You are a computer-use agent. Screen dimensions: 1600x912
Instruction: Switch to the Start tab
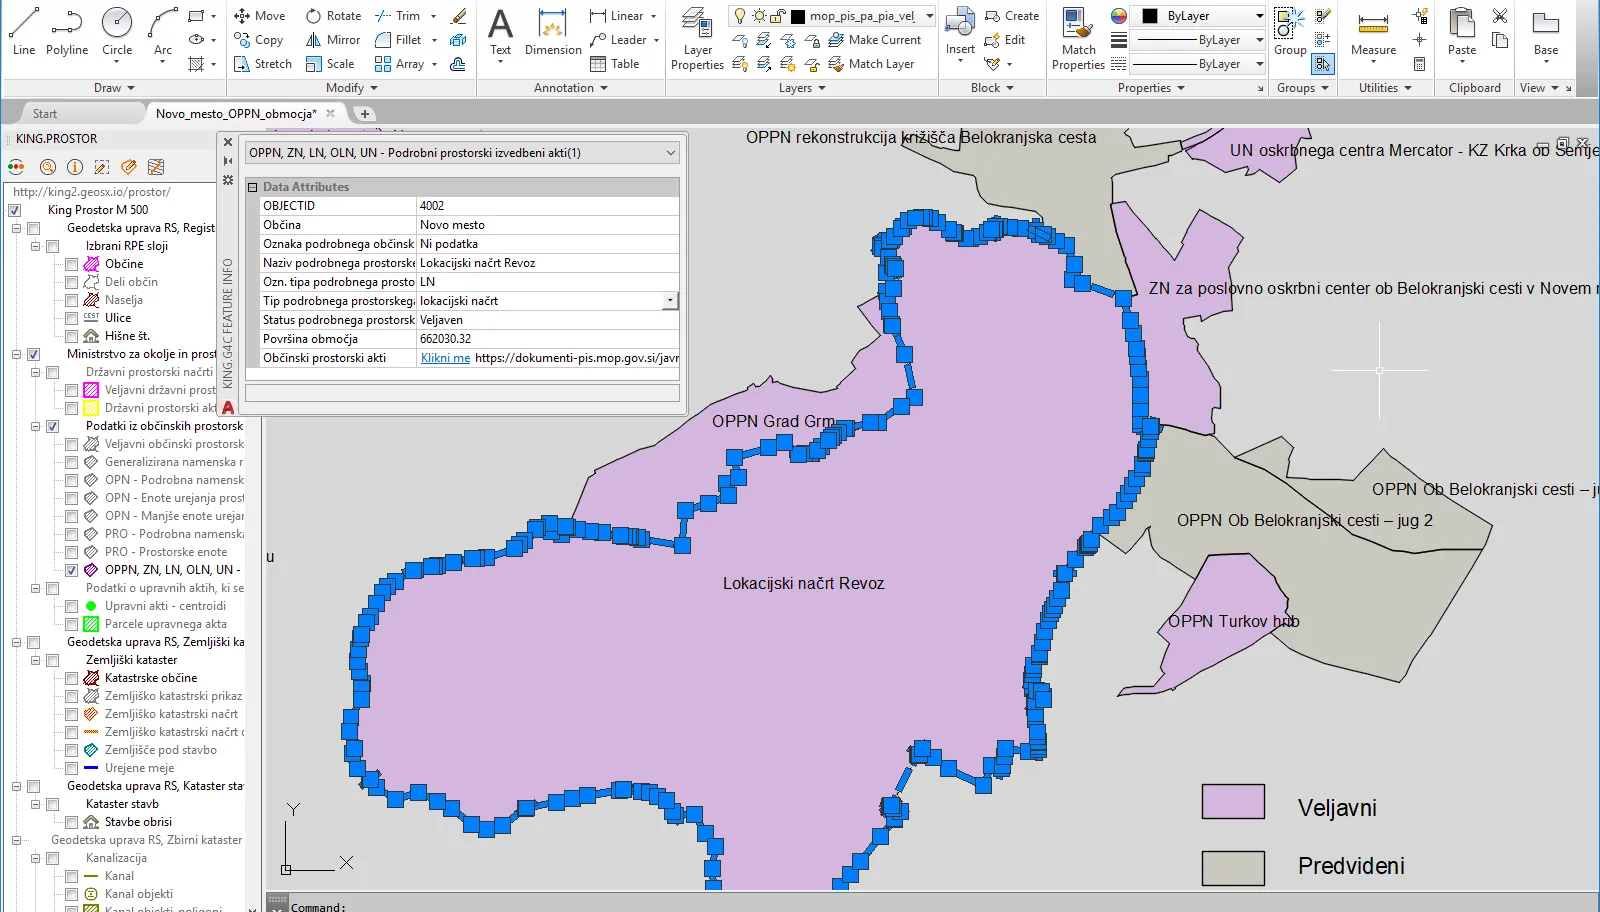point(45,114)
